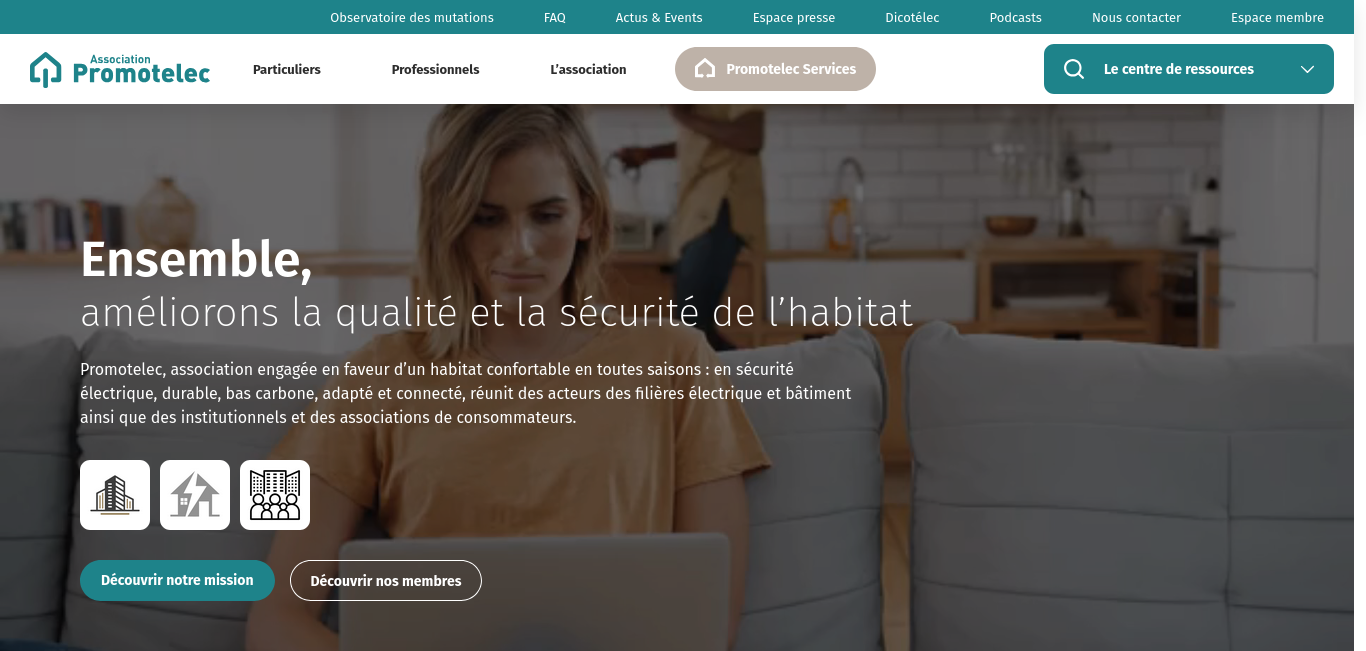Open Espace membre link

pyautogui.click(x=1277, y=17)
